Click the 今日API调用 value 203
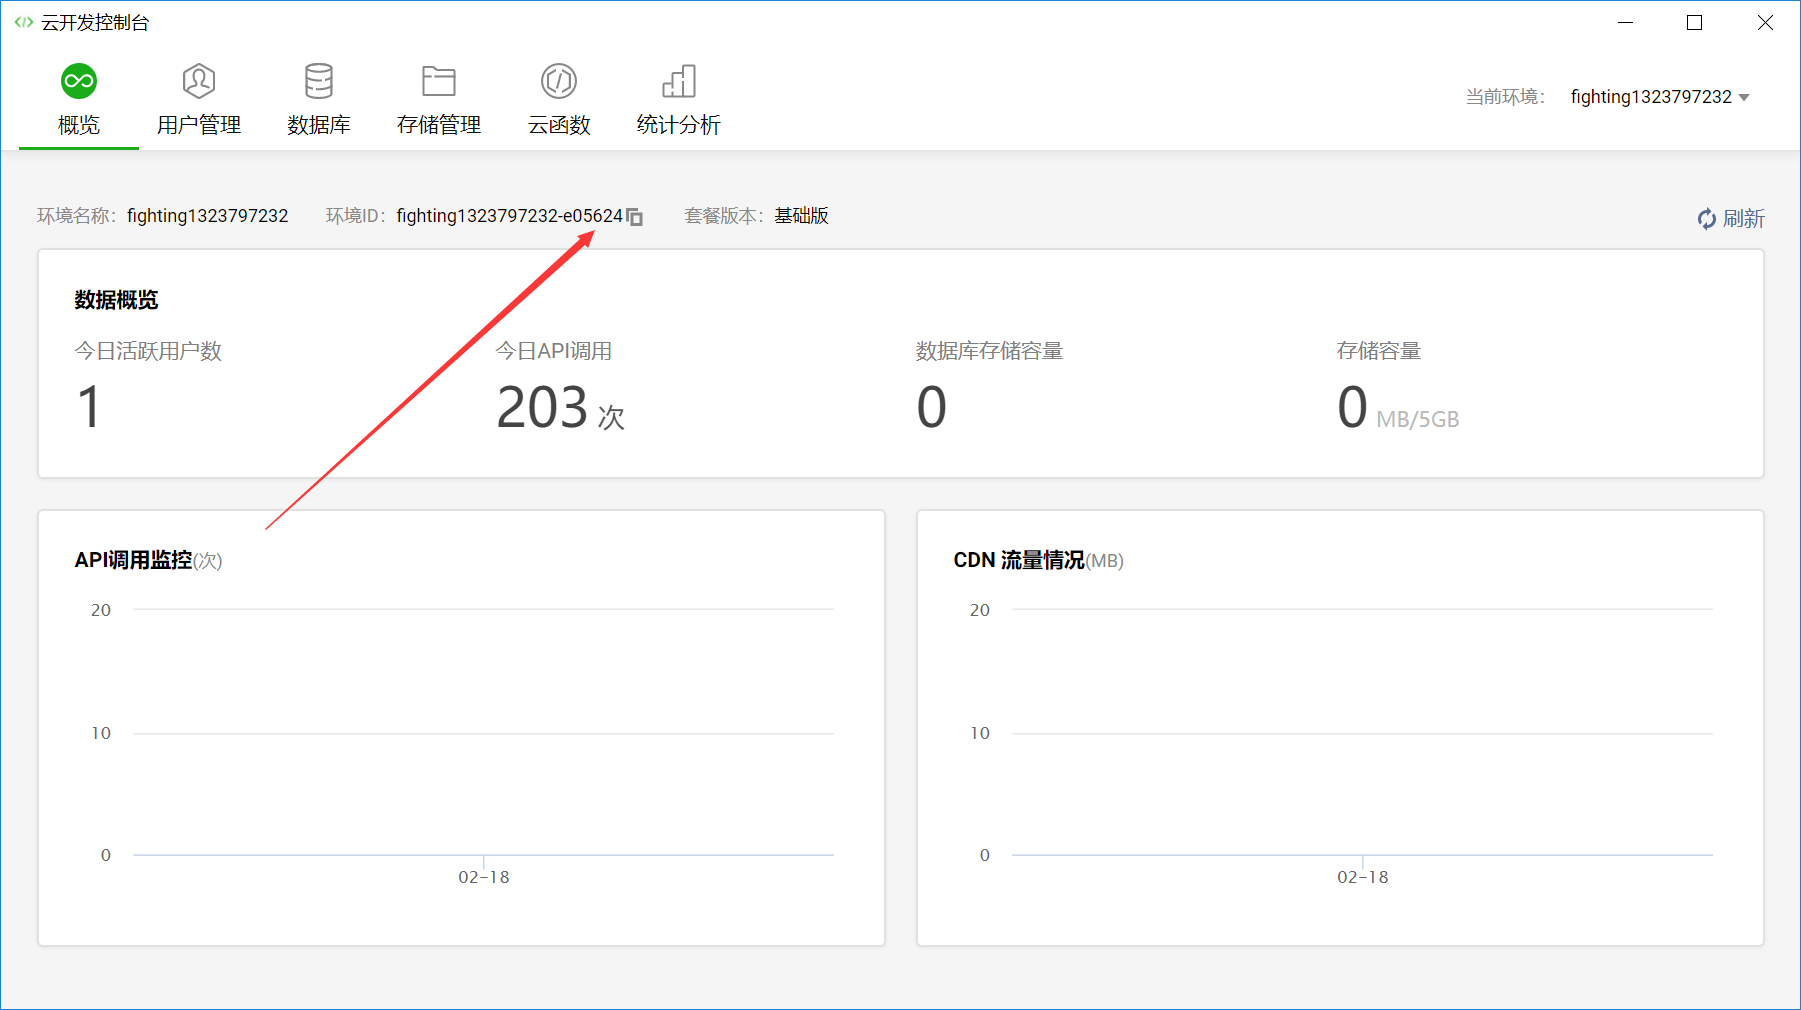Viewport: 1801px width, 1010px height. [543, 408]
